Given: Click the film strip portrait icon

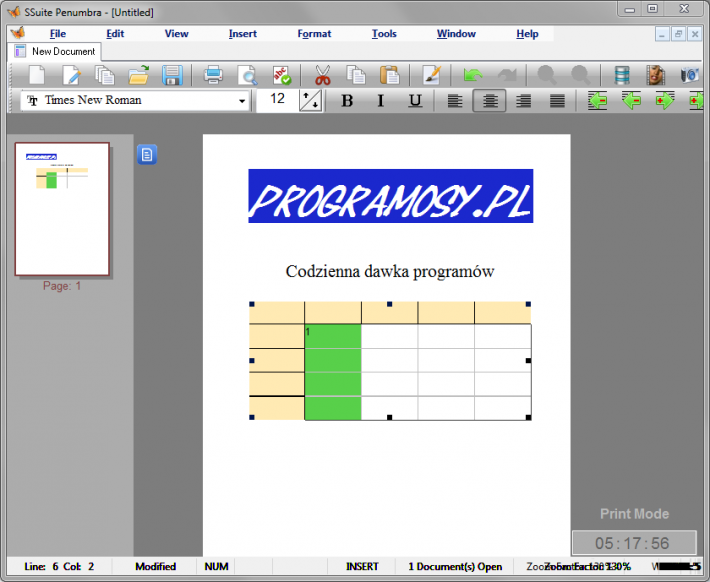Looking at the screenshot, I should 655,75.
